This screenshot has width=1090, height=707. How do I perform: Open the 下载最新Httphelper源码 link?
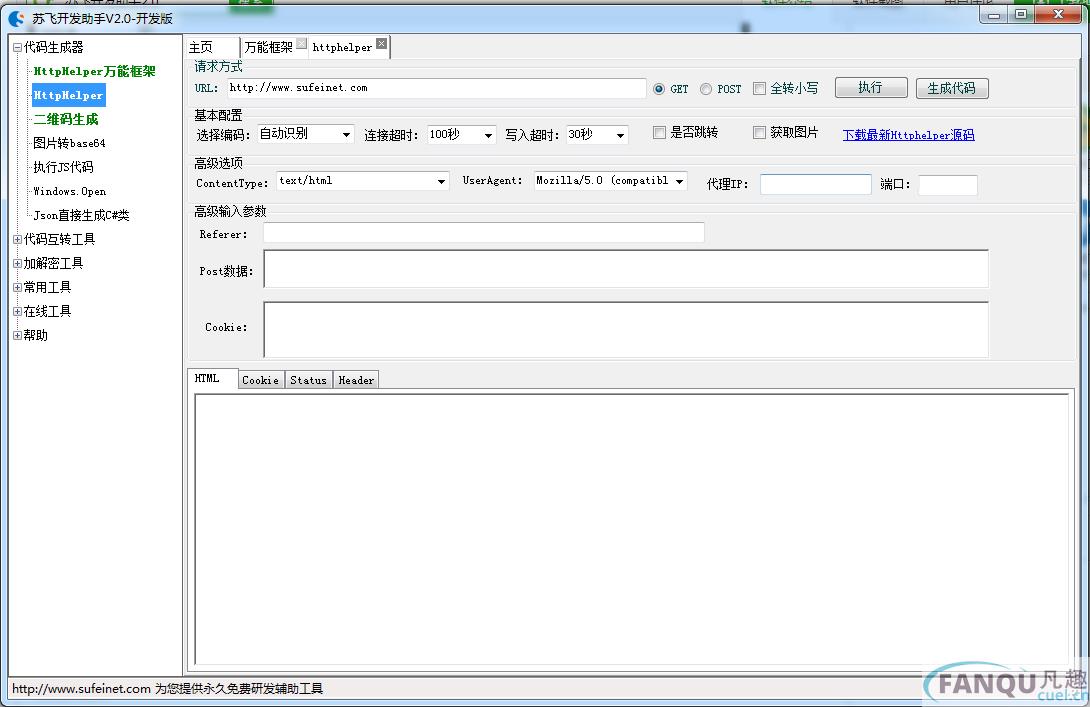pos(909,135)
